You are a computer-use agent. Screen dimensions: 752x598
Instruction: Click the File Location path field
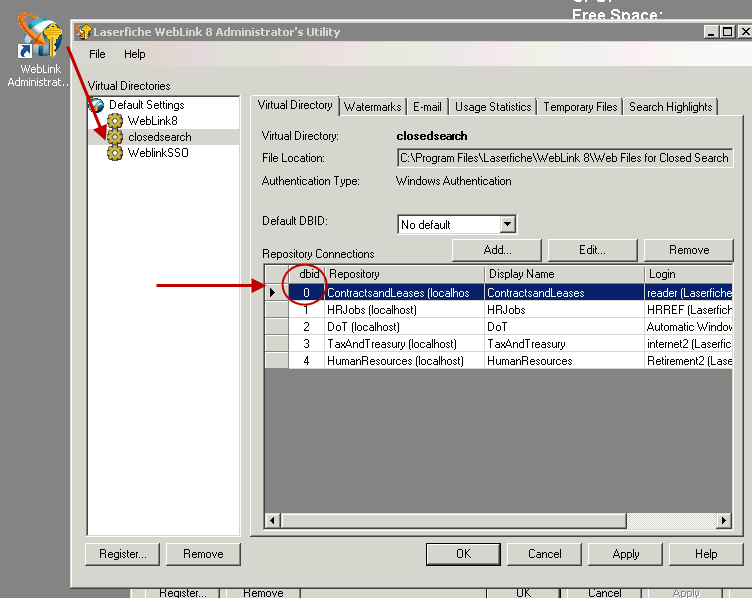point(565,158)
